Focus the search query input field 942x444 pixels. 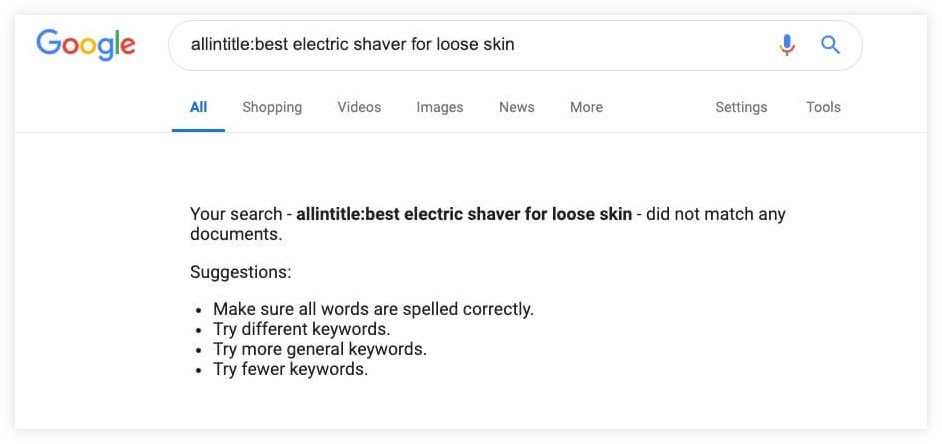click(x=475, y=45)
